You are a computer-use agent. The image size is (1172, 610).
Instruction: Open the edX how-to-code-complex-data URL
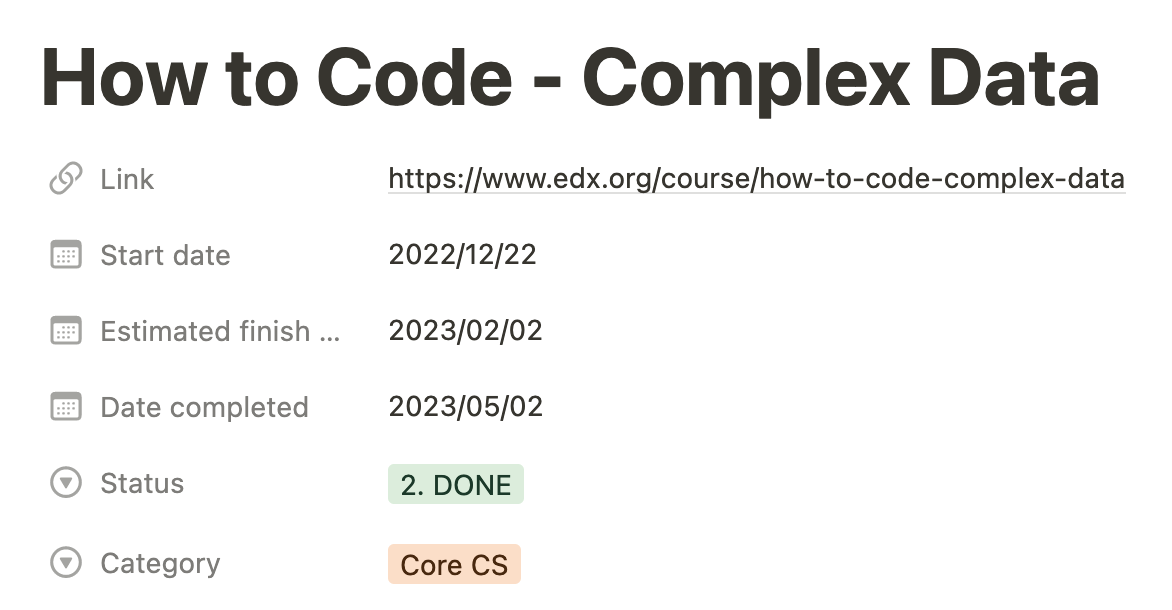[x=756, y=179]
